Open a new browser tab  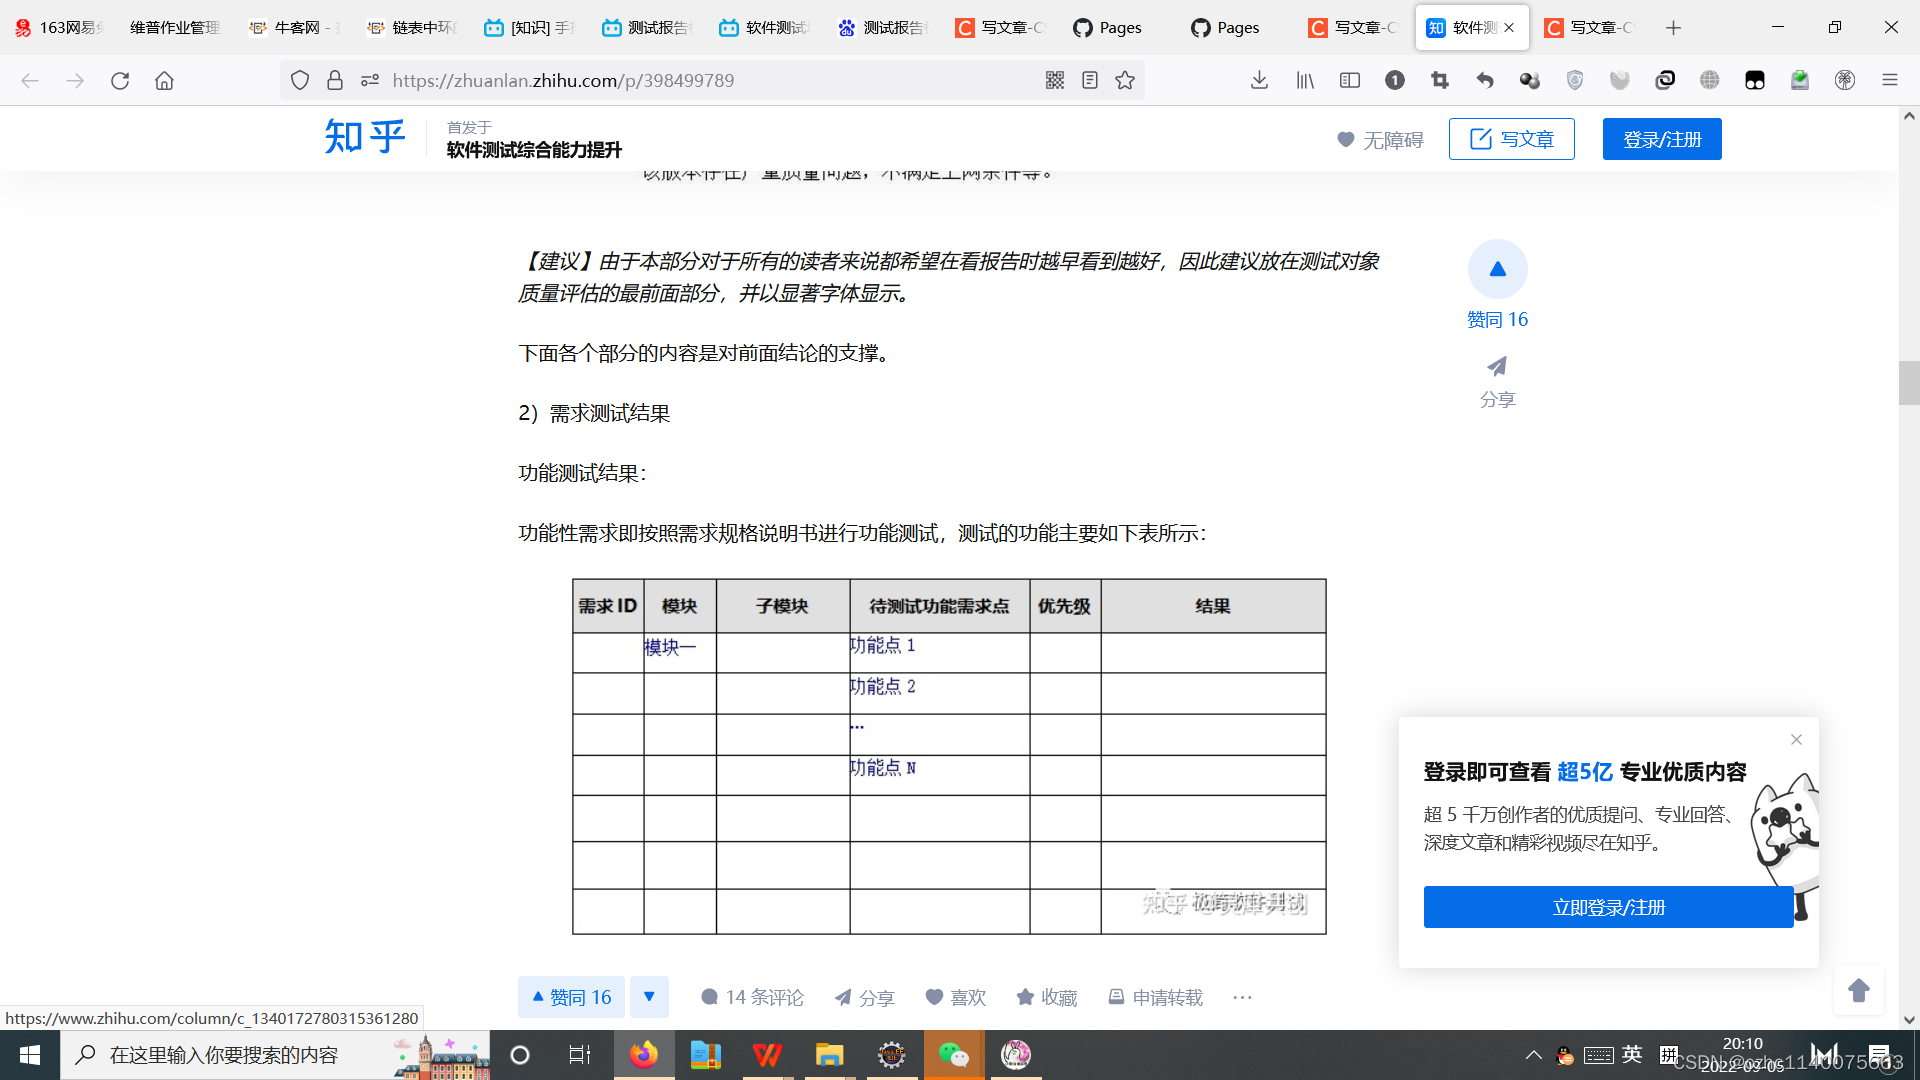point(1673,27)
